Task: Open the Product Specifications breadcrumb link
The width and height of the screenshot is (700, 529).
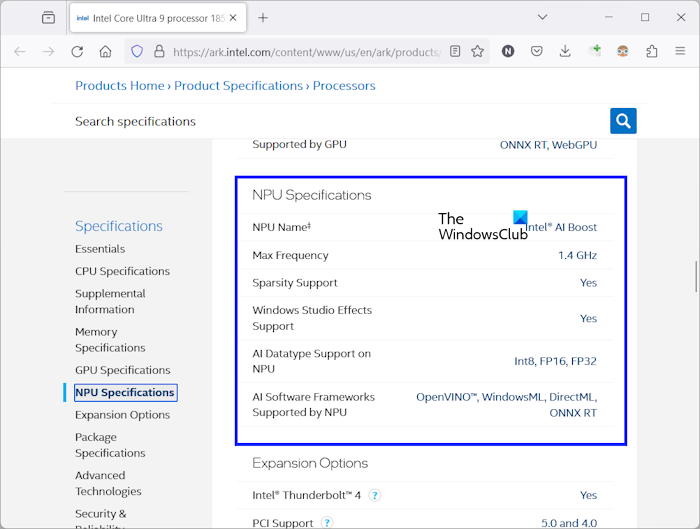Action: [238, 86]
